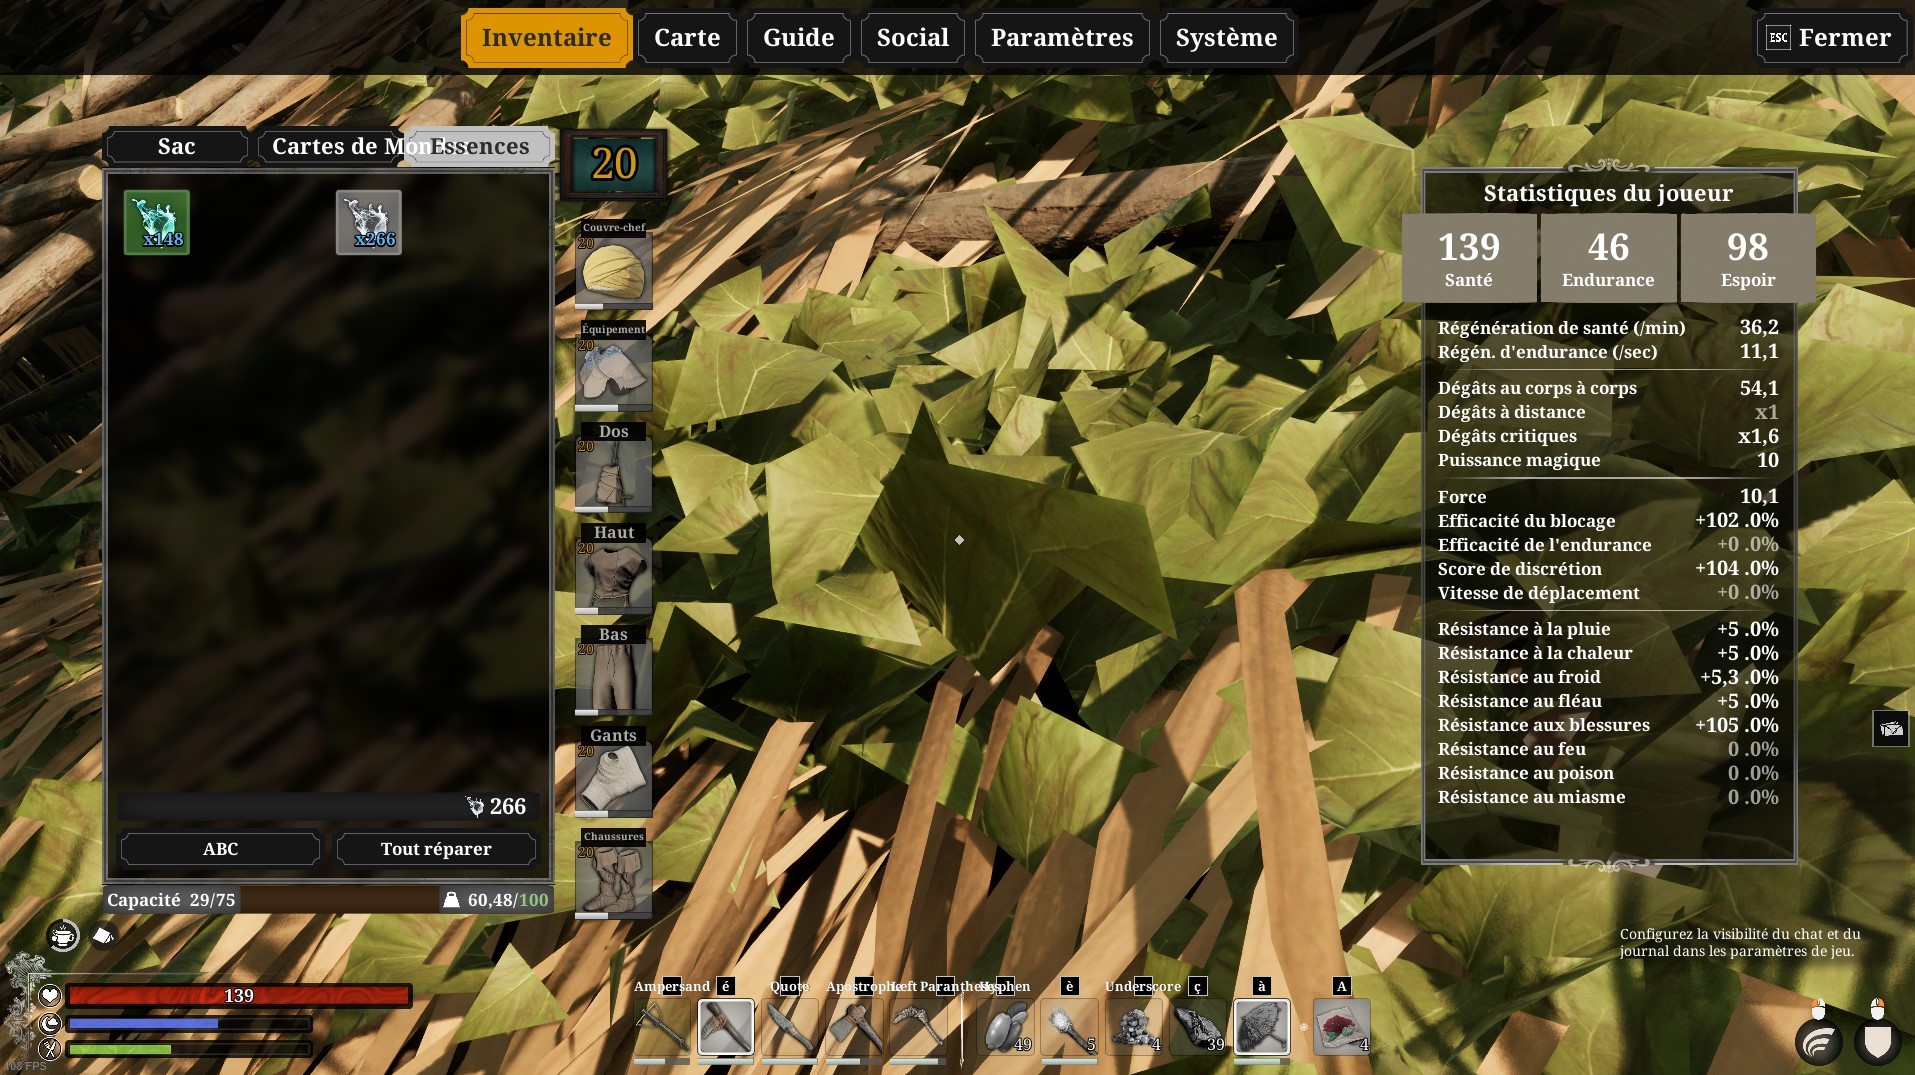This screenshot has width=1915, height=1075.
Task: Select the torch hotbar item with 5
Action: pyautogui.click(x=1069, y=1027)
